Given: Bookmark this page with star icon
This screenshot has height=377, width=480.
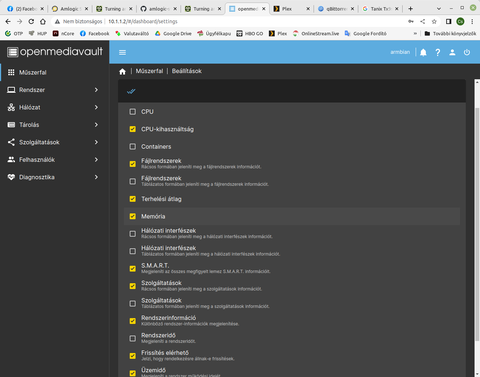Looking at the screenshot, I should click(434, 21).
